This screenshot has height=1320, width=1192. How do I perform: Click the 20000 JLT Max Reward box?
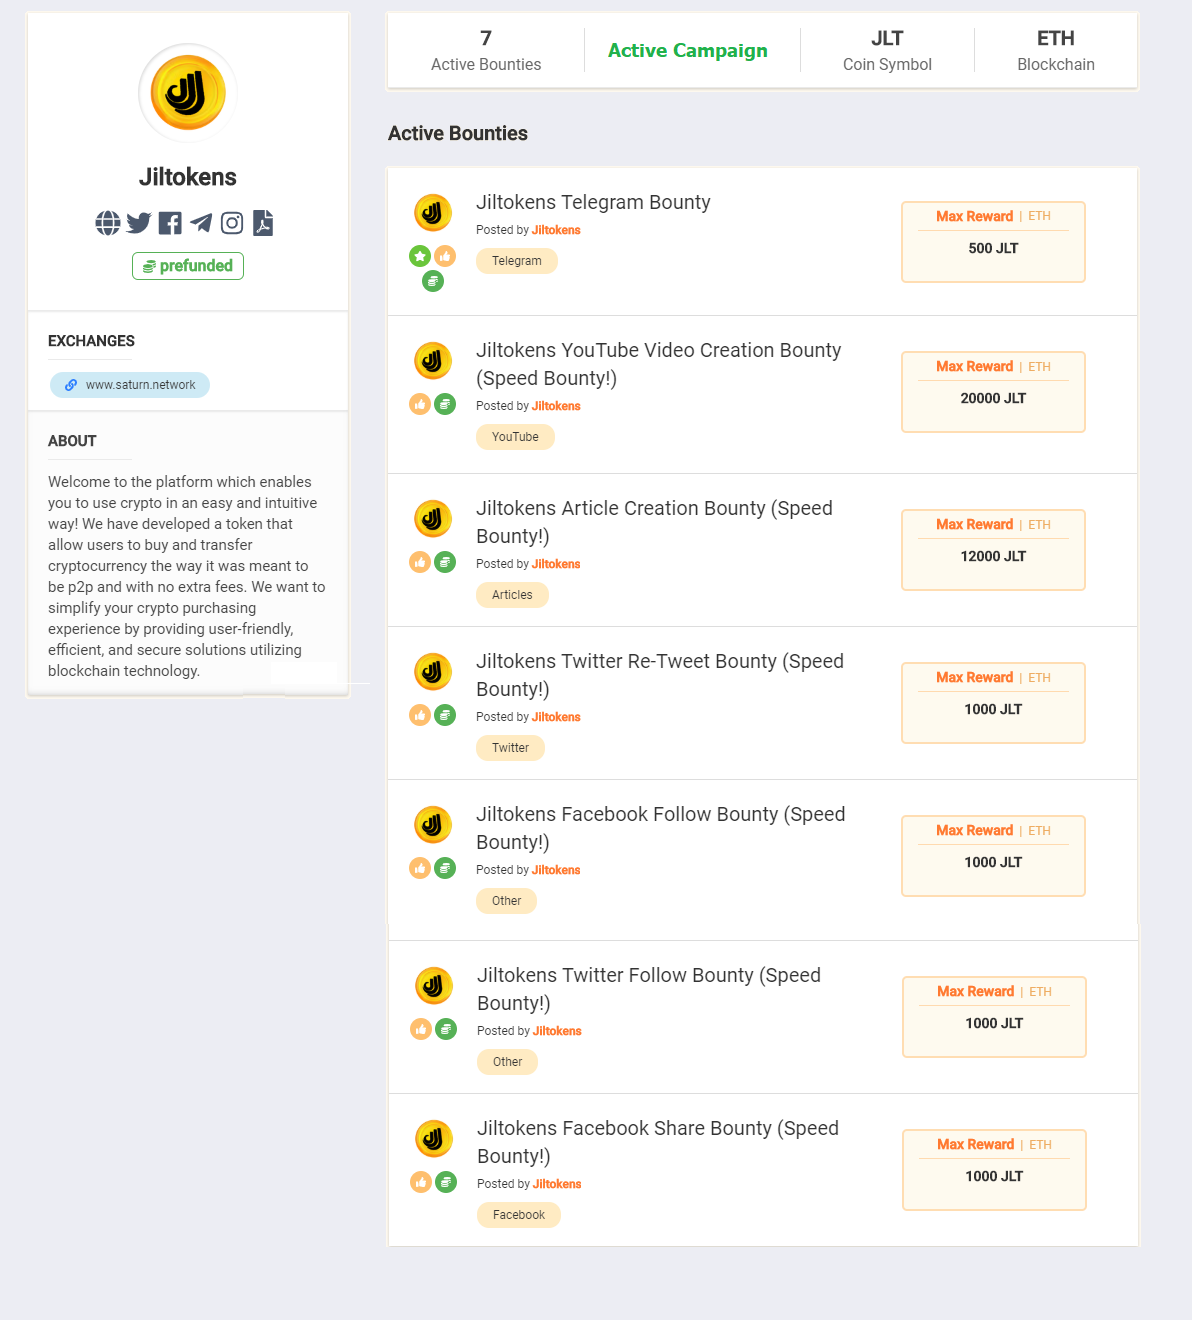993,392
